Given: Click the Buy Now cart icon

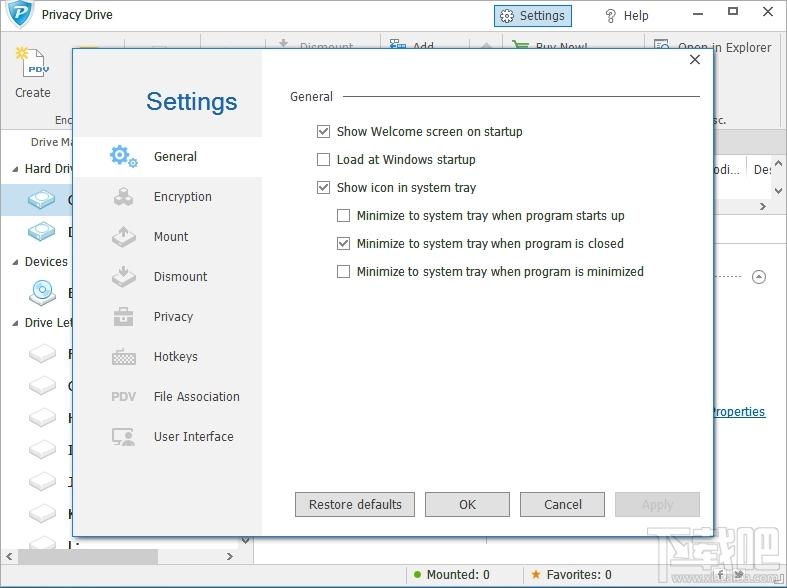Looking at the screenshot, I should point(520,46).
